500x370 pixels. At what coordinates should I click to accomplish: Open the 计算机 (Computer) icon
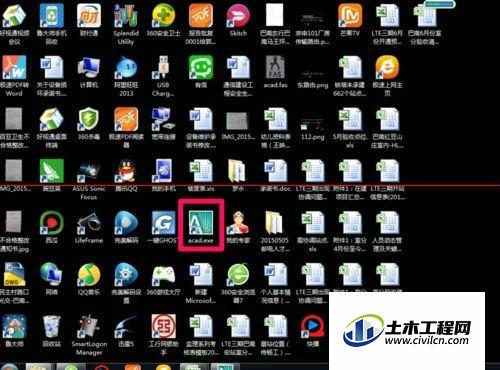pyautogui.click(x=89, y=67)
